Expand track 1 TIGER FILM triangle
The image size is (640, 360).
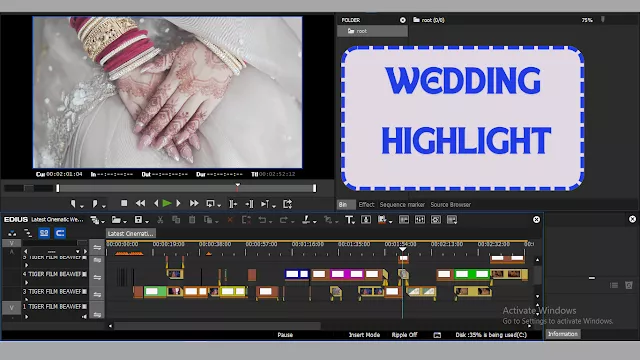click(x=27, y=317)
